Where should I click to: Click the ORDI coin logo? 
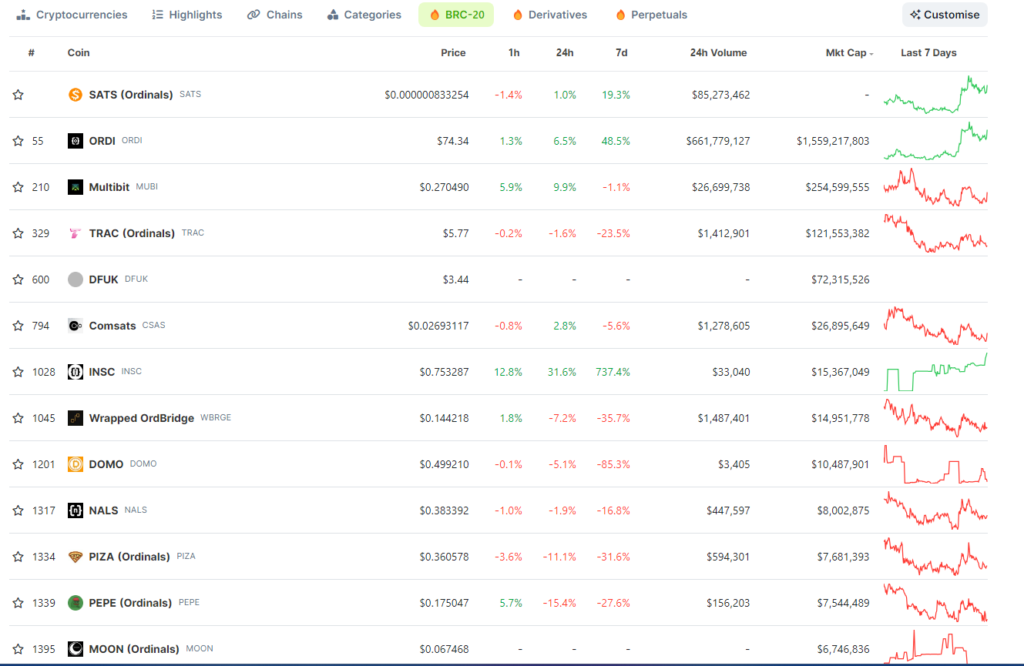coord(75,141)
